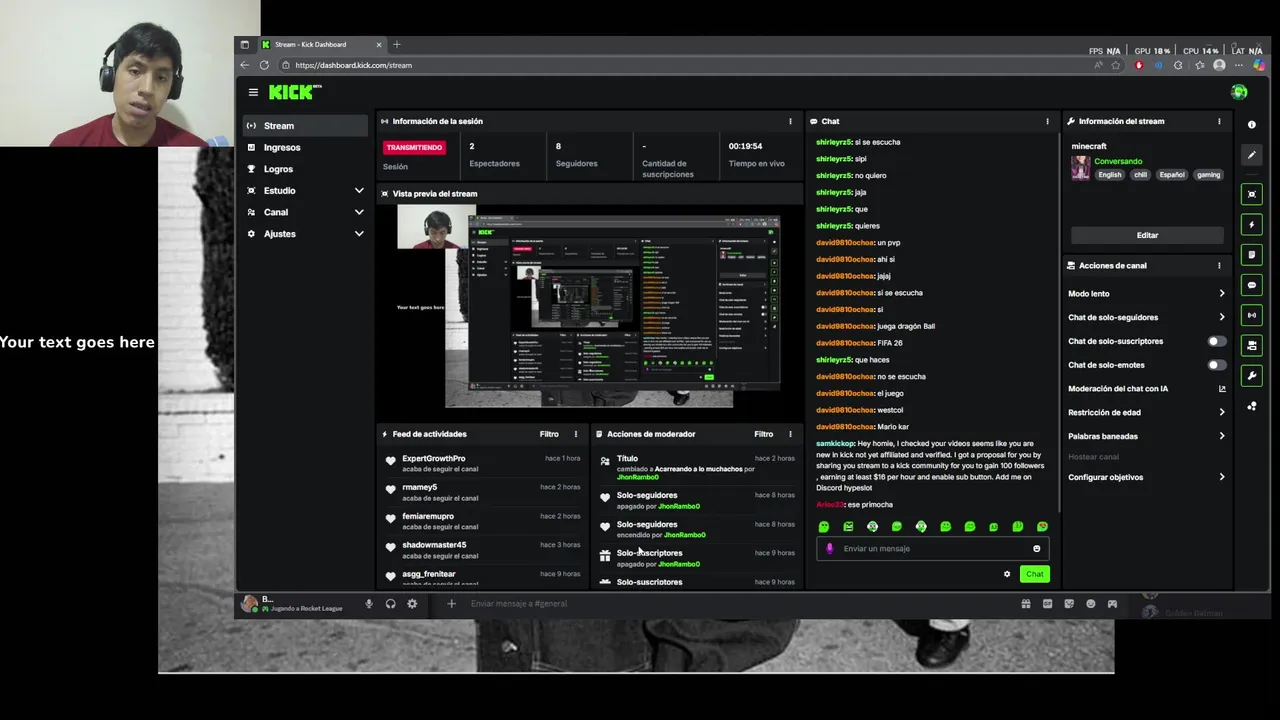This screenshot has height=720, width=1280.
Task: Click the English tag
Action: pyautogui.click(x=1110, y=175)
